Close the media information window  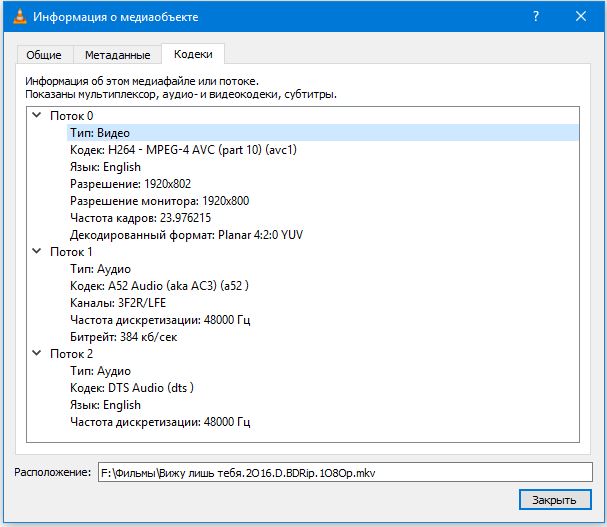581,17
